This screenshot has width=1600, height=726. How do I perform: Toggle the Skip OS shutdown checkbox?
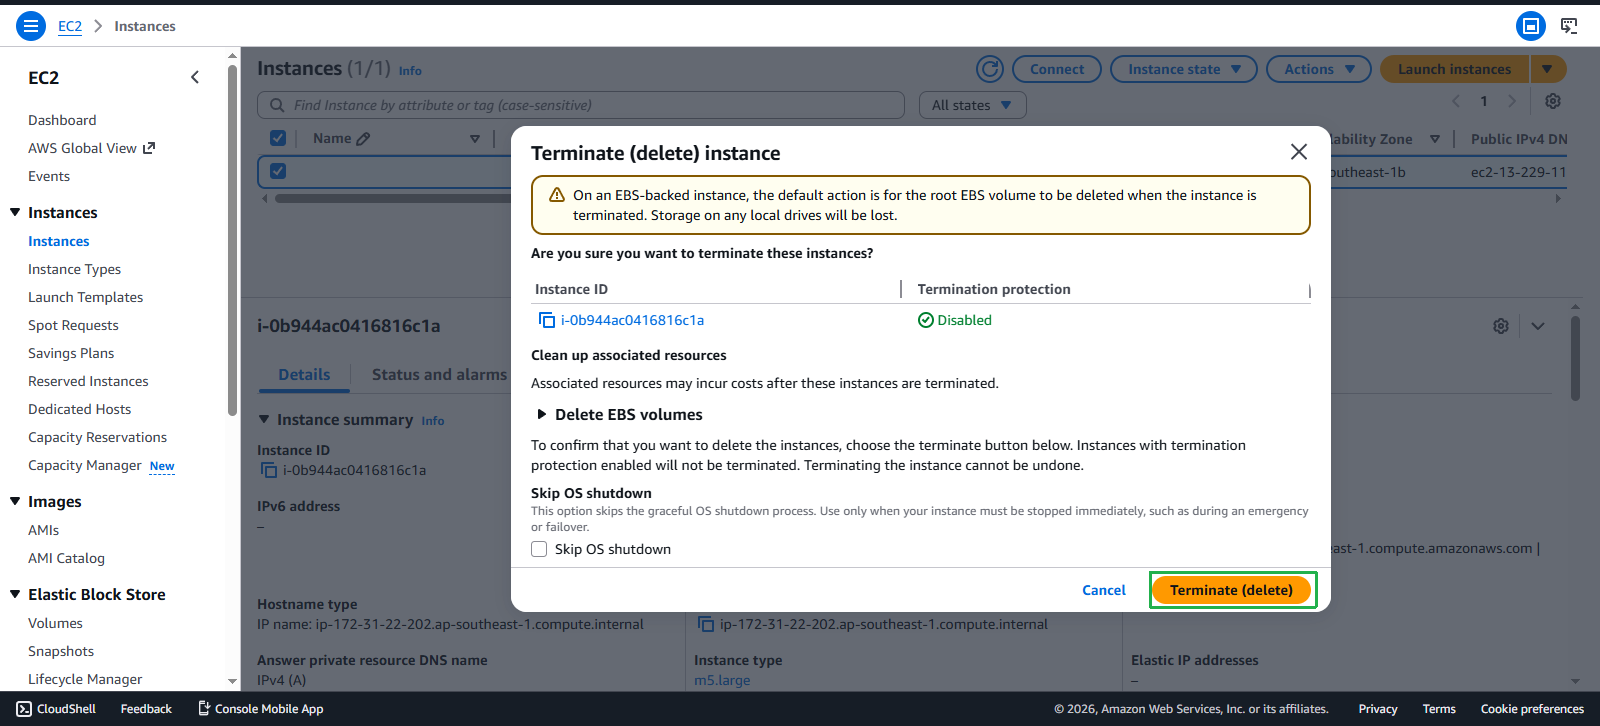pos(539,549)
